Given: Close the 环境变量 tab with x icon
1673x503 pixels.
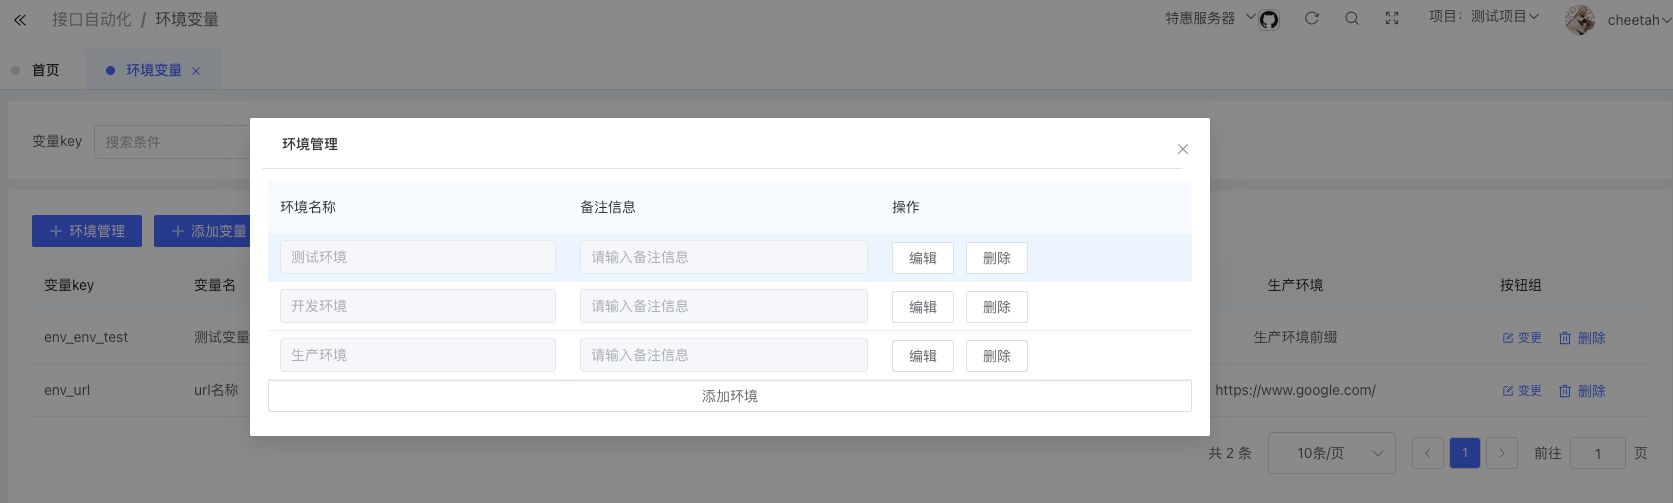Looking at the screenshot, I should point(196,71).
